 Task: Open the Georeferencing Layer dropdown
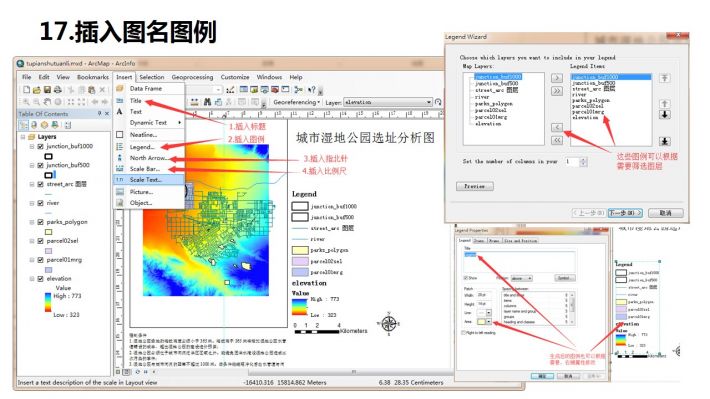pos(388,102)
